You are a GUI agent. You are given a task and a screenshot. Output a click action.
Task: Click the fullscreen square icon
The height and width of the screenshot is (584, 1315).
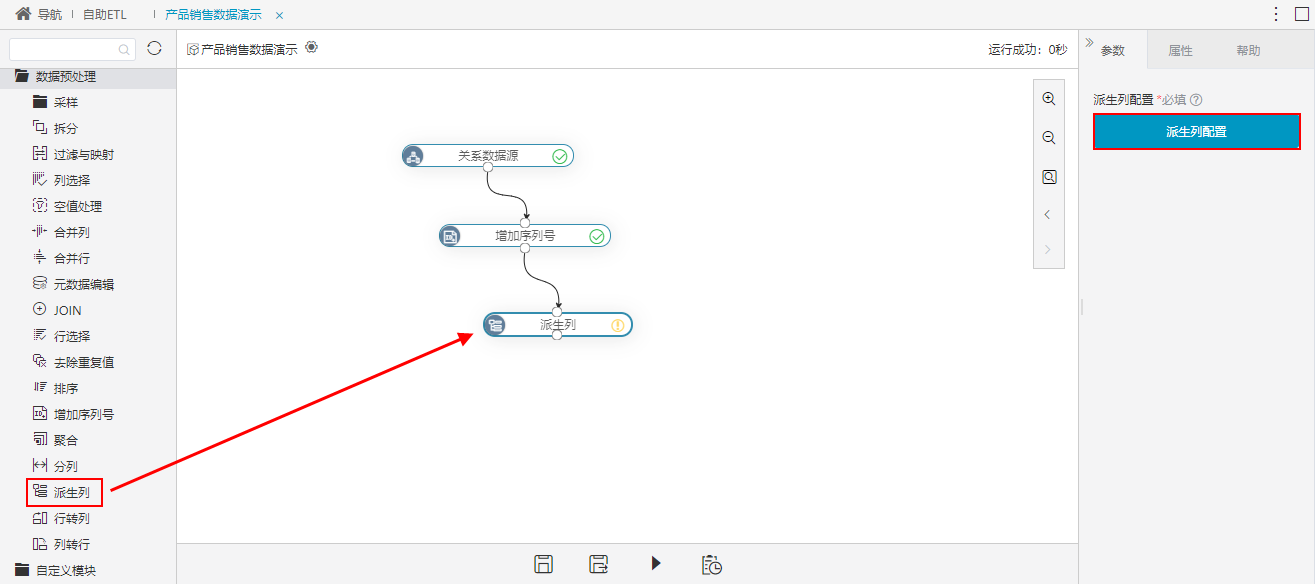[x=1301, y=14]
